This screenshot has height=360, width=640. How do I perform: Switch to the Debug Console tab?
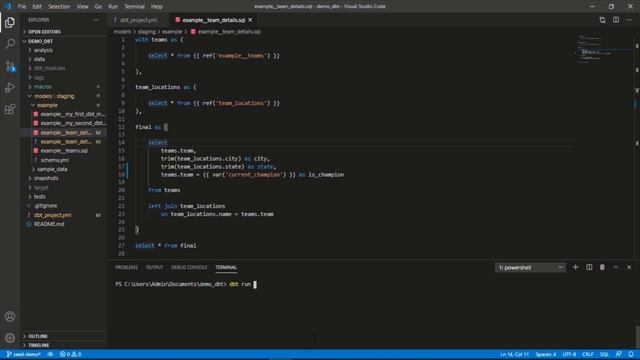[x=189, y=267]
